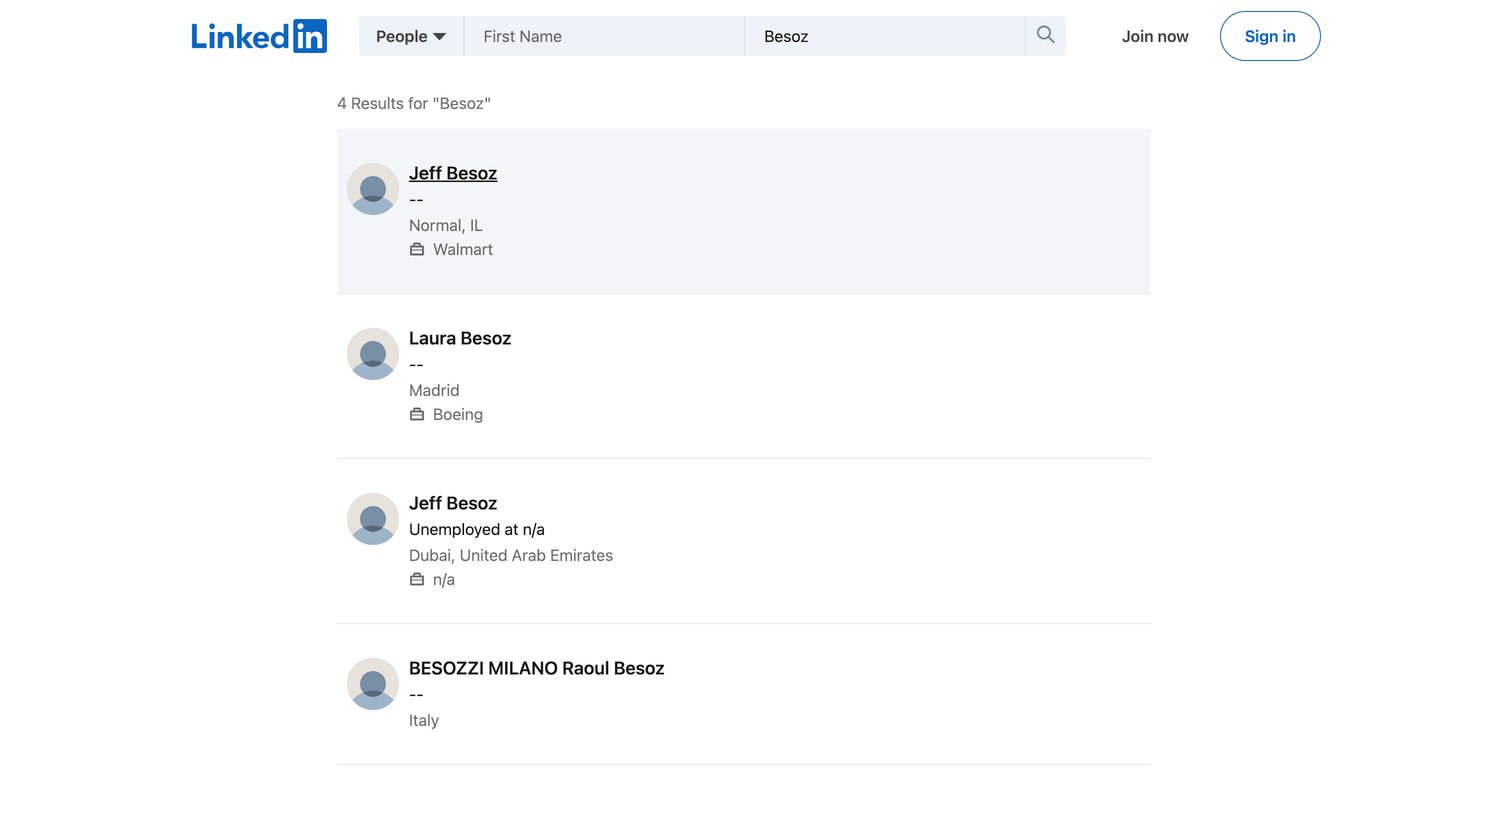Click 4 Results for Besoz heading

(414, 103)
